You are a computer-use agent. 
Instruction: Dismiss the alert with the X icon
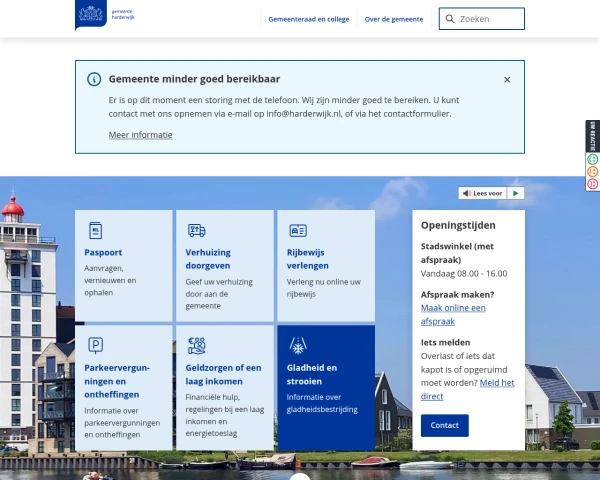click(x=507, y=80)
